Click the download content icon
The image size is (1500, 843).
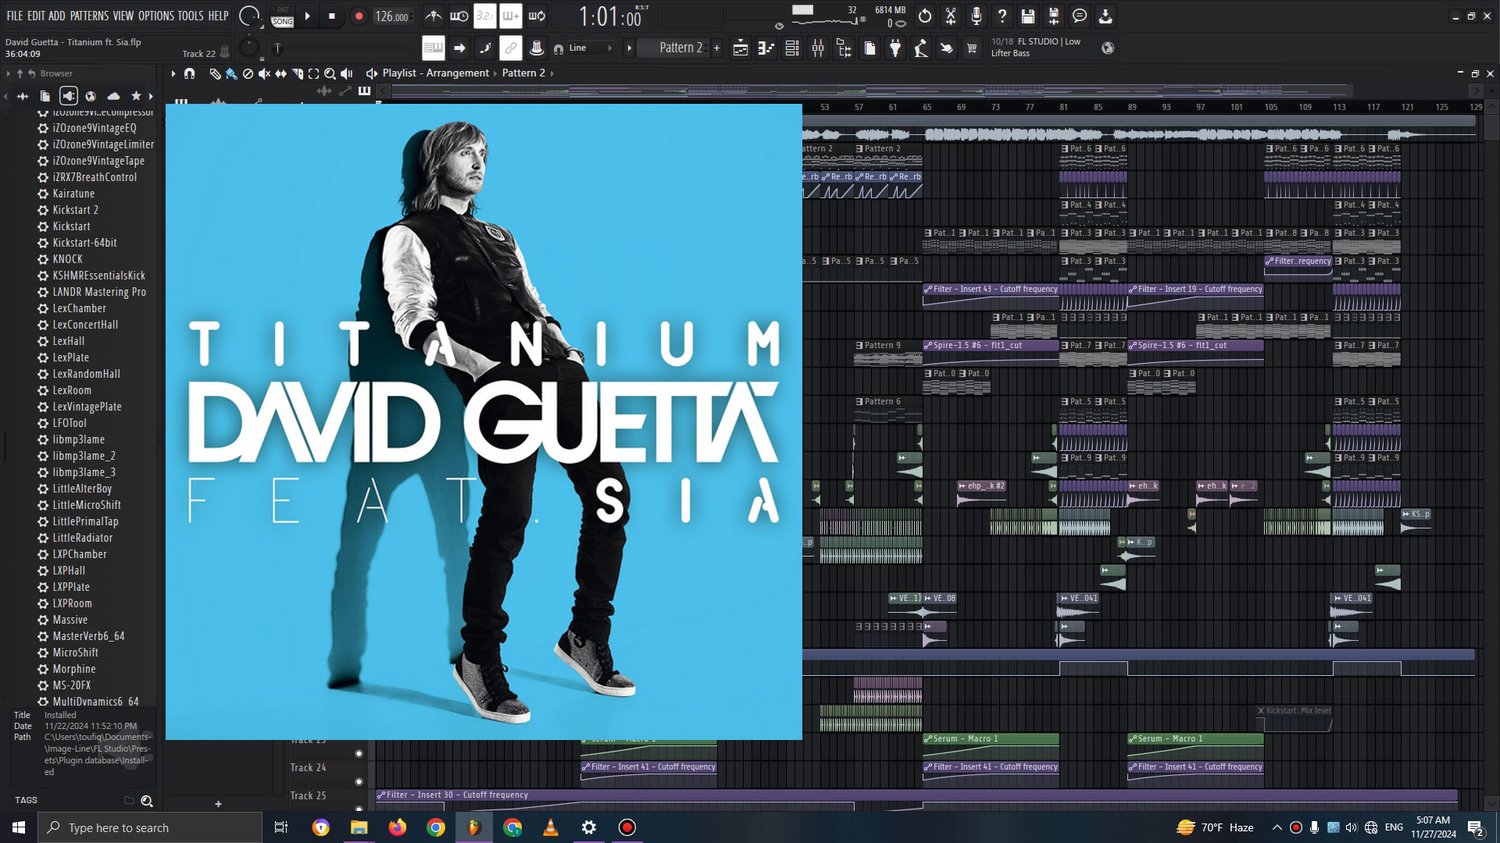pyautogui.click(x=1105, y=16)
